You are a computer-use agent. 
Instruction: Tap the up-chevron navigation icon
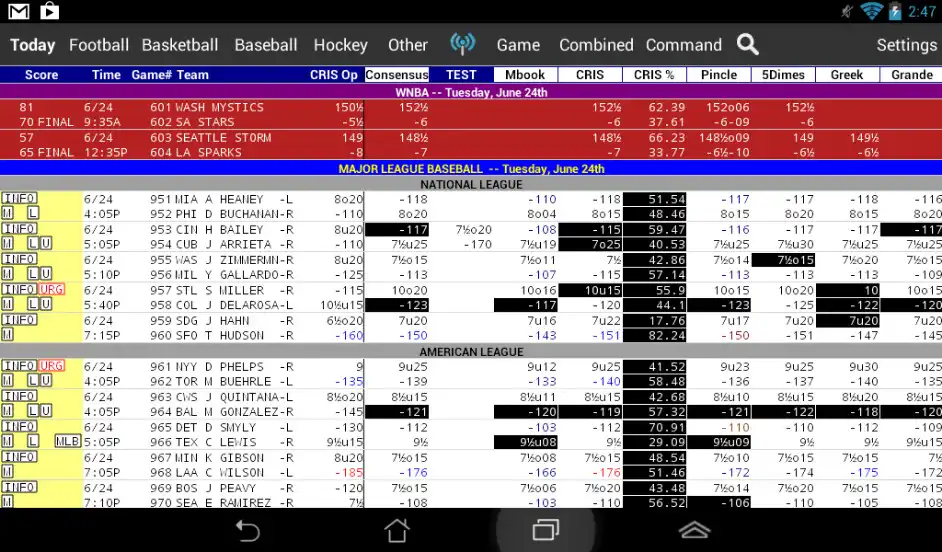point(694,529)
